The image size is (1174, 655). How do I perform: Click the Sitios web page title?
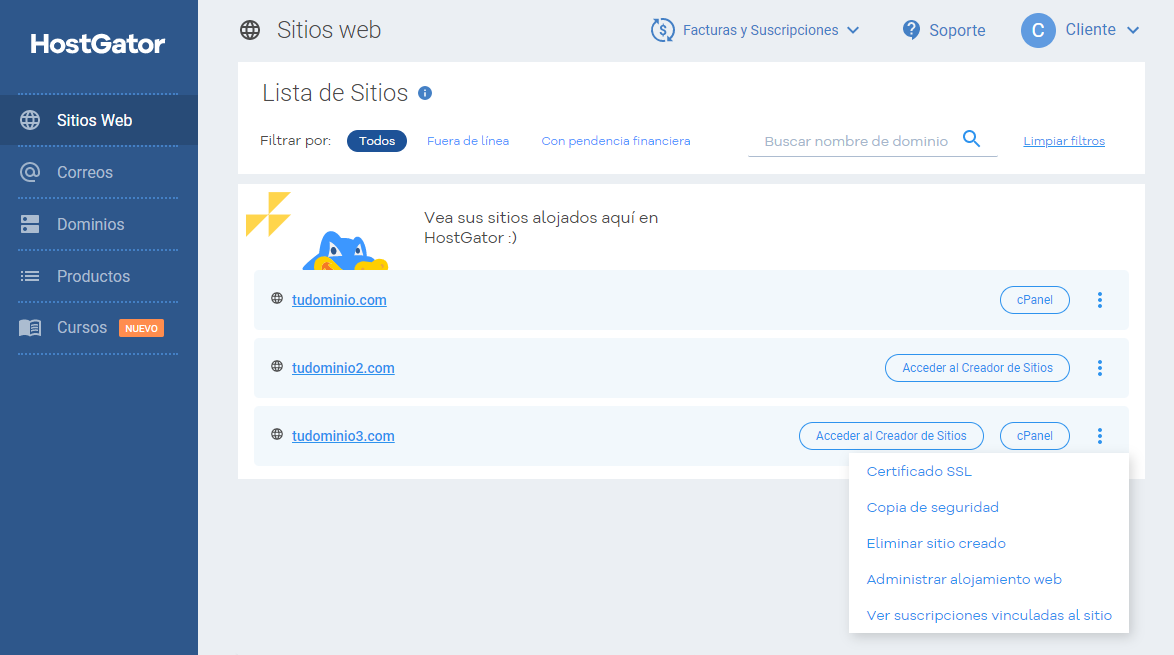tap(329, 30)
